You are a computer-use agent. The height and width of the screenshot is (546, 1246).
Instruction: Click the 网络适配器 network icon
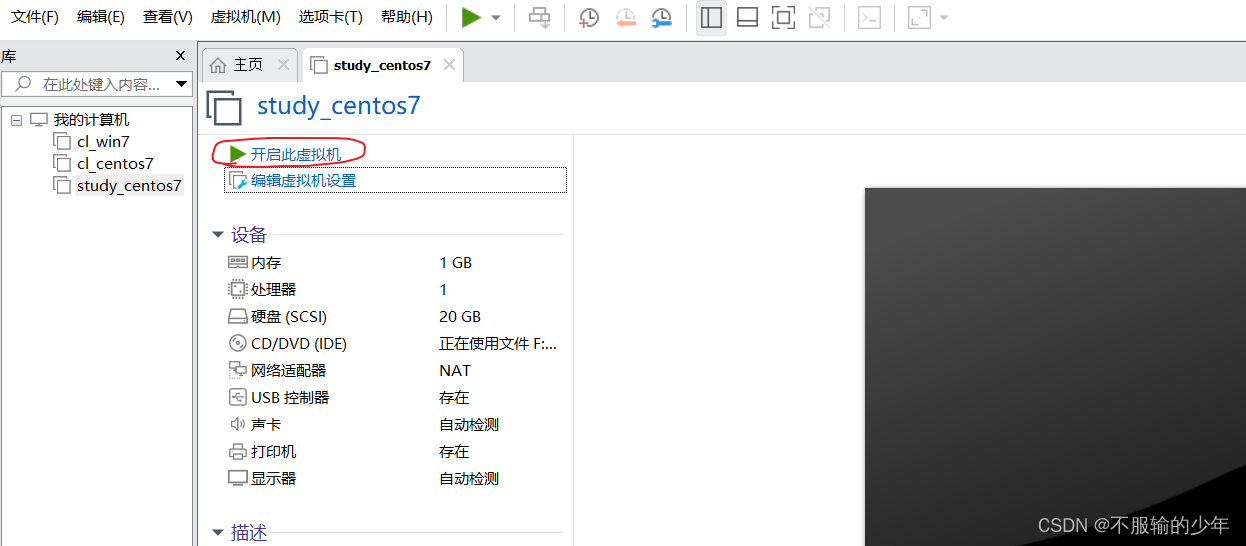pyautogui.click(x=237, y=370)
